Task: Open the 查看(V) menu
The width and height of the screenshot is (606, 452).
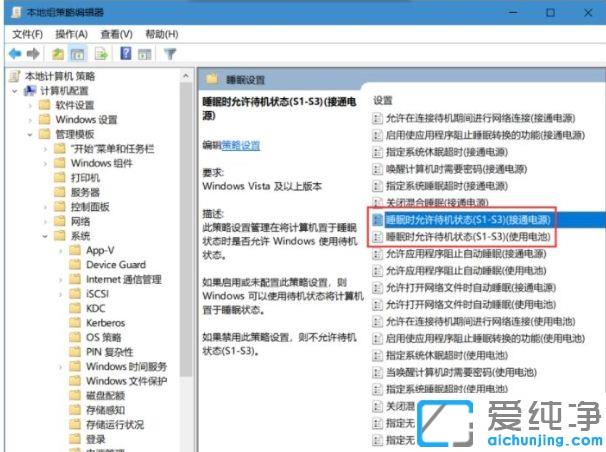Action: coord(116,34)
